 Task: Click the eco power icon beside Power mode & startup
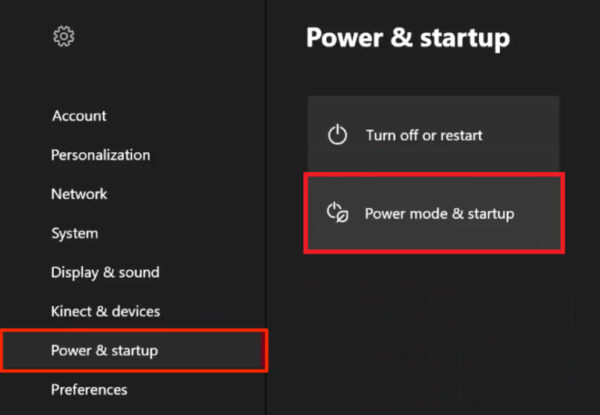pyautogui.click(x=337, y=213)
